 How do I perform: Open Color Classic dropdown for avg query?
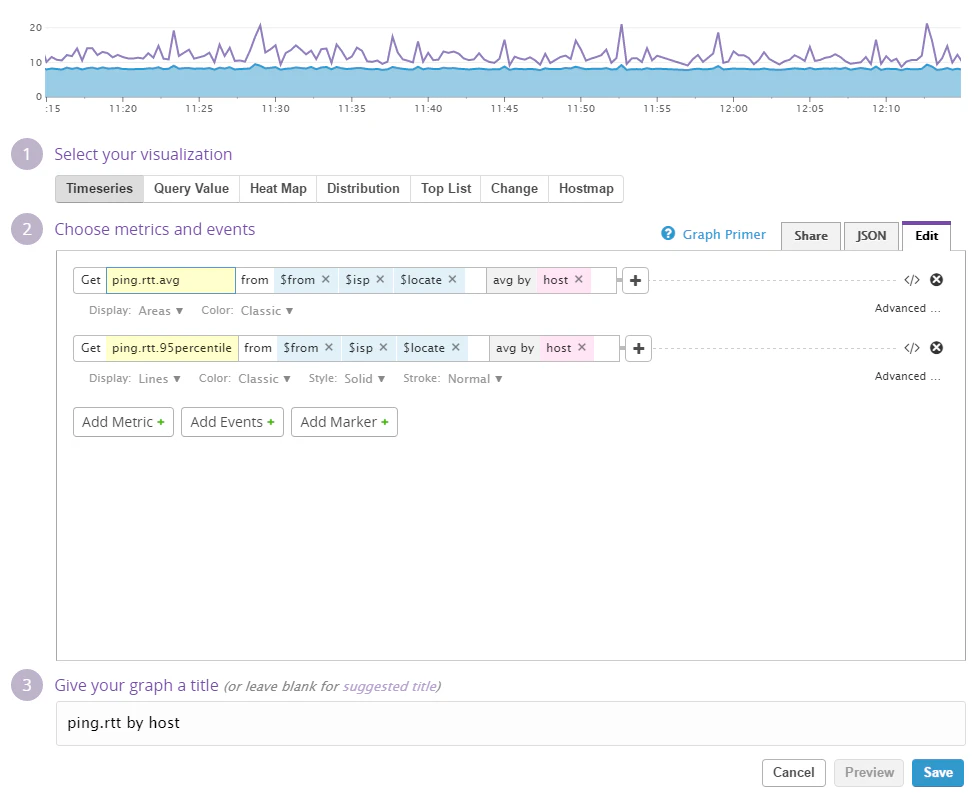pyautogui.click(x=266, y=311)
